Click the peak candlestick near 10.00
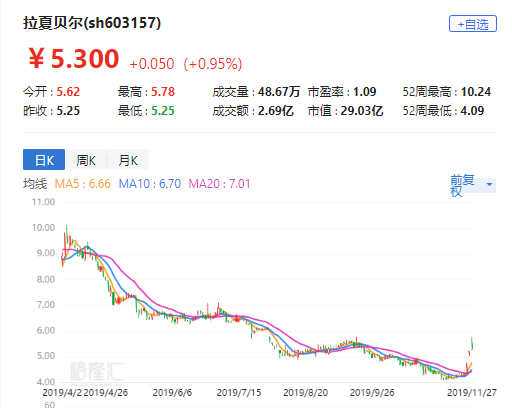512x408 pixels. click(67, 235)
